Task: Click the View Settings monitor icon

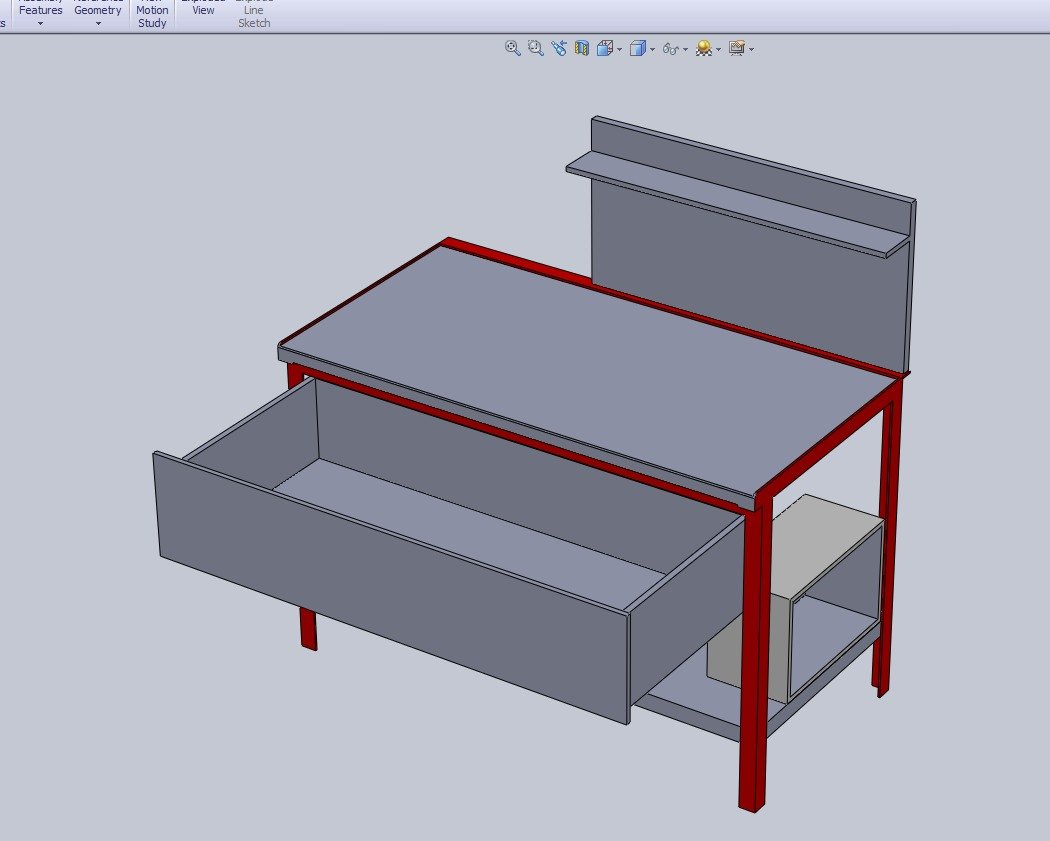Action: [737, 48]
